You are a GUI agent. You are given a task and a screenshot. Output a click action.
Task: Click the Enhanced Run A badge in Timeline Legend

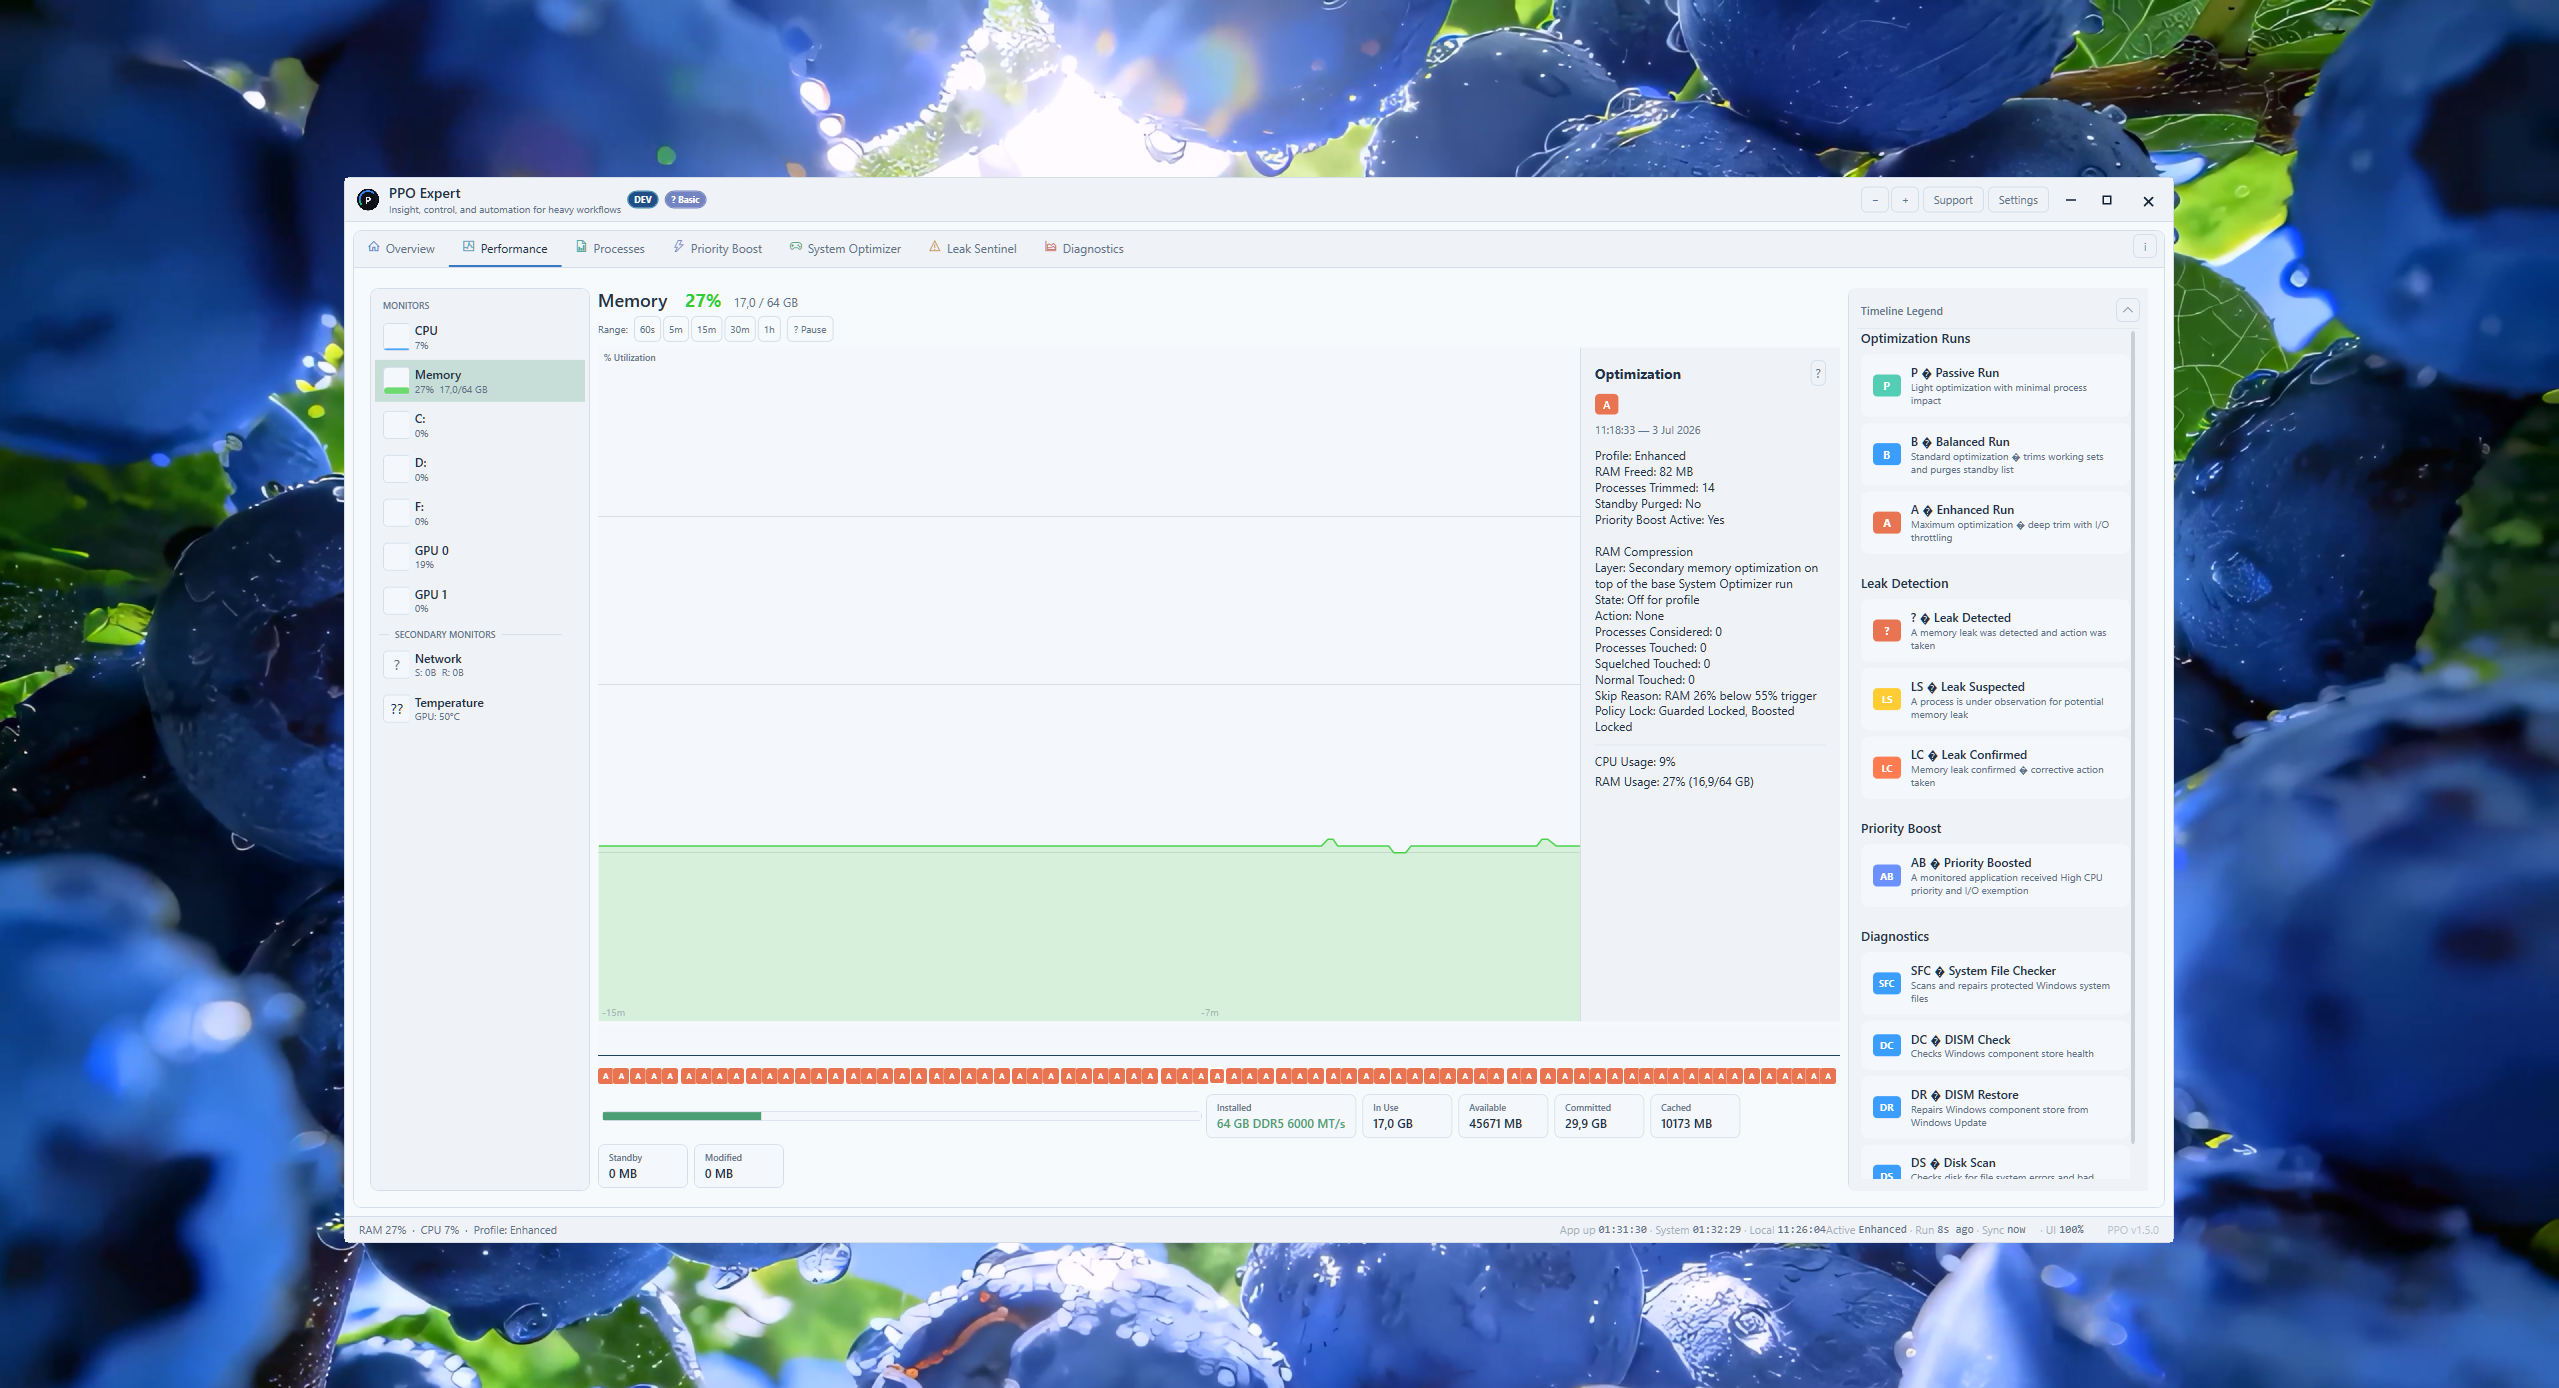coord(1886,523)
